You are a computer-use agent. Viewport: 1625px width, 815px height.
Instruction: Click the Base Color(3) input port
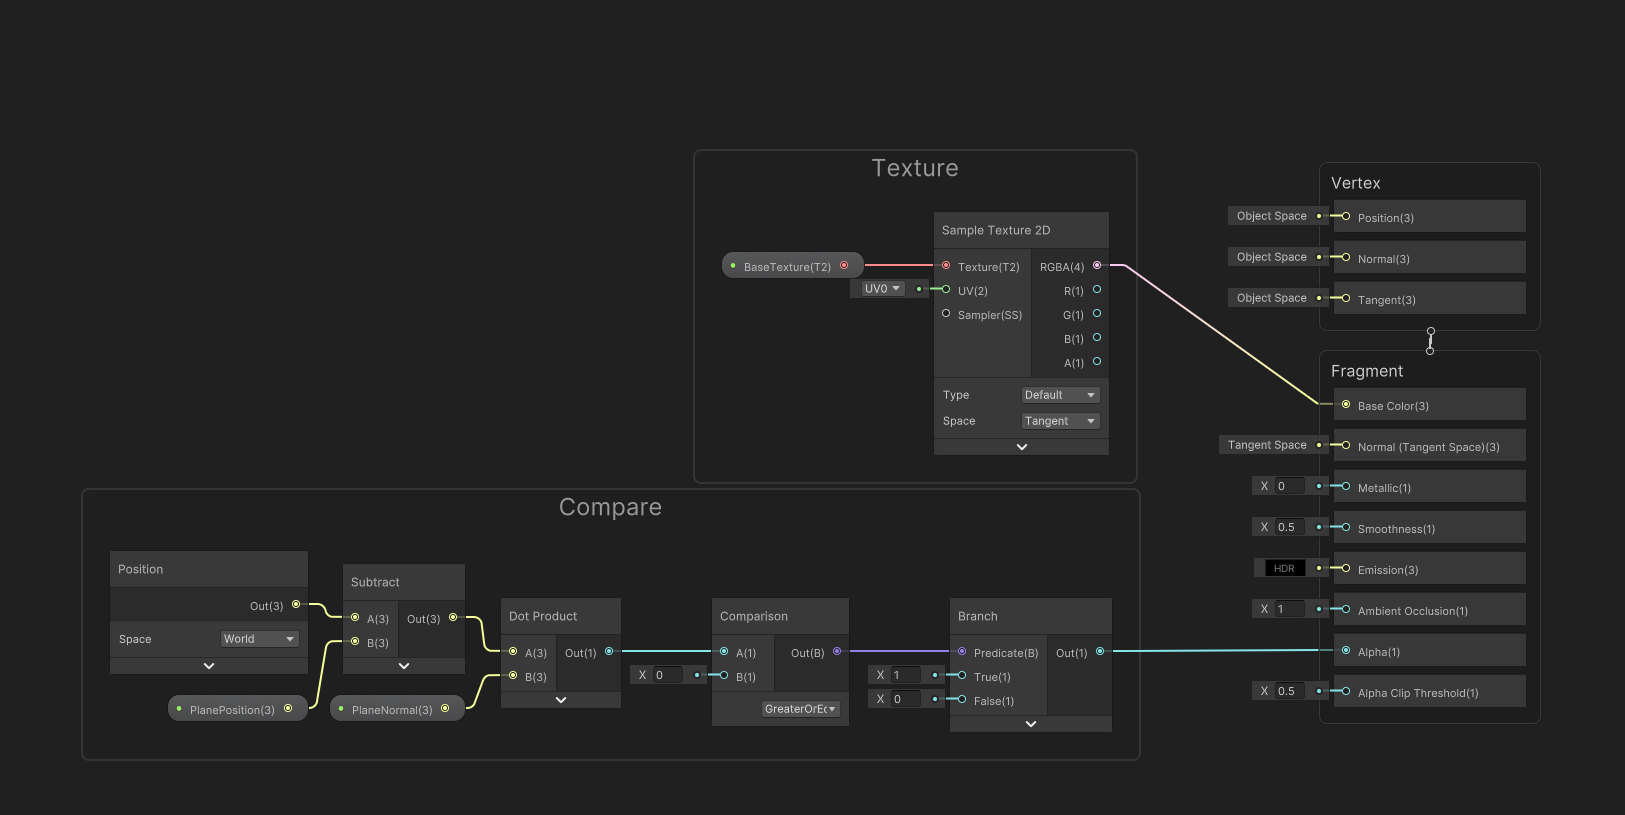1346,405
